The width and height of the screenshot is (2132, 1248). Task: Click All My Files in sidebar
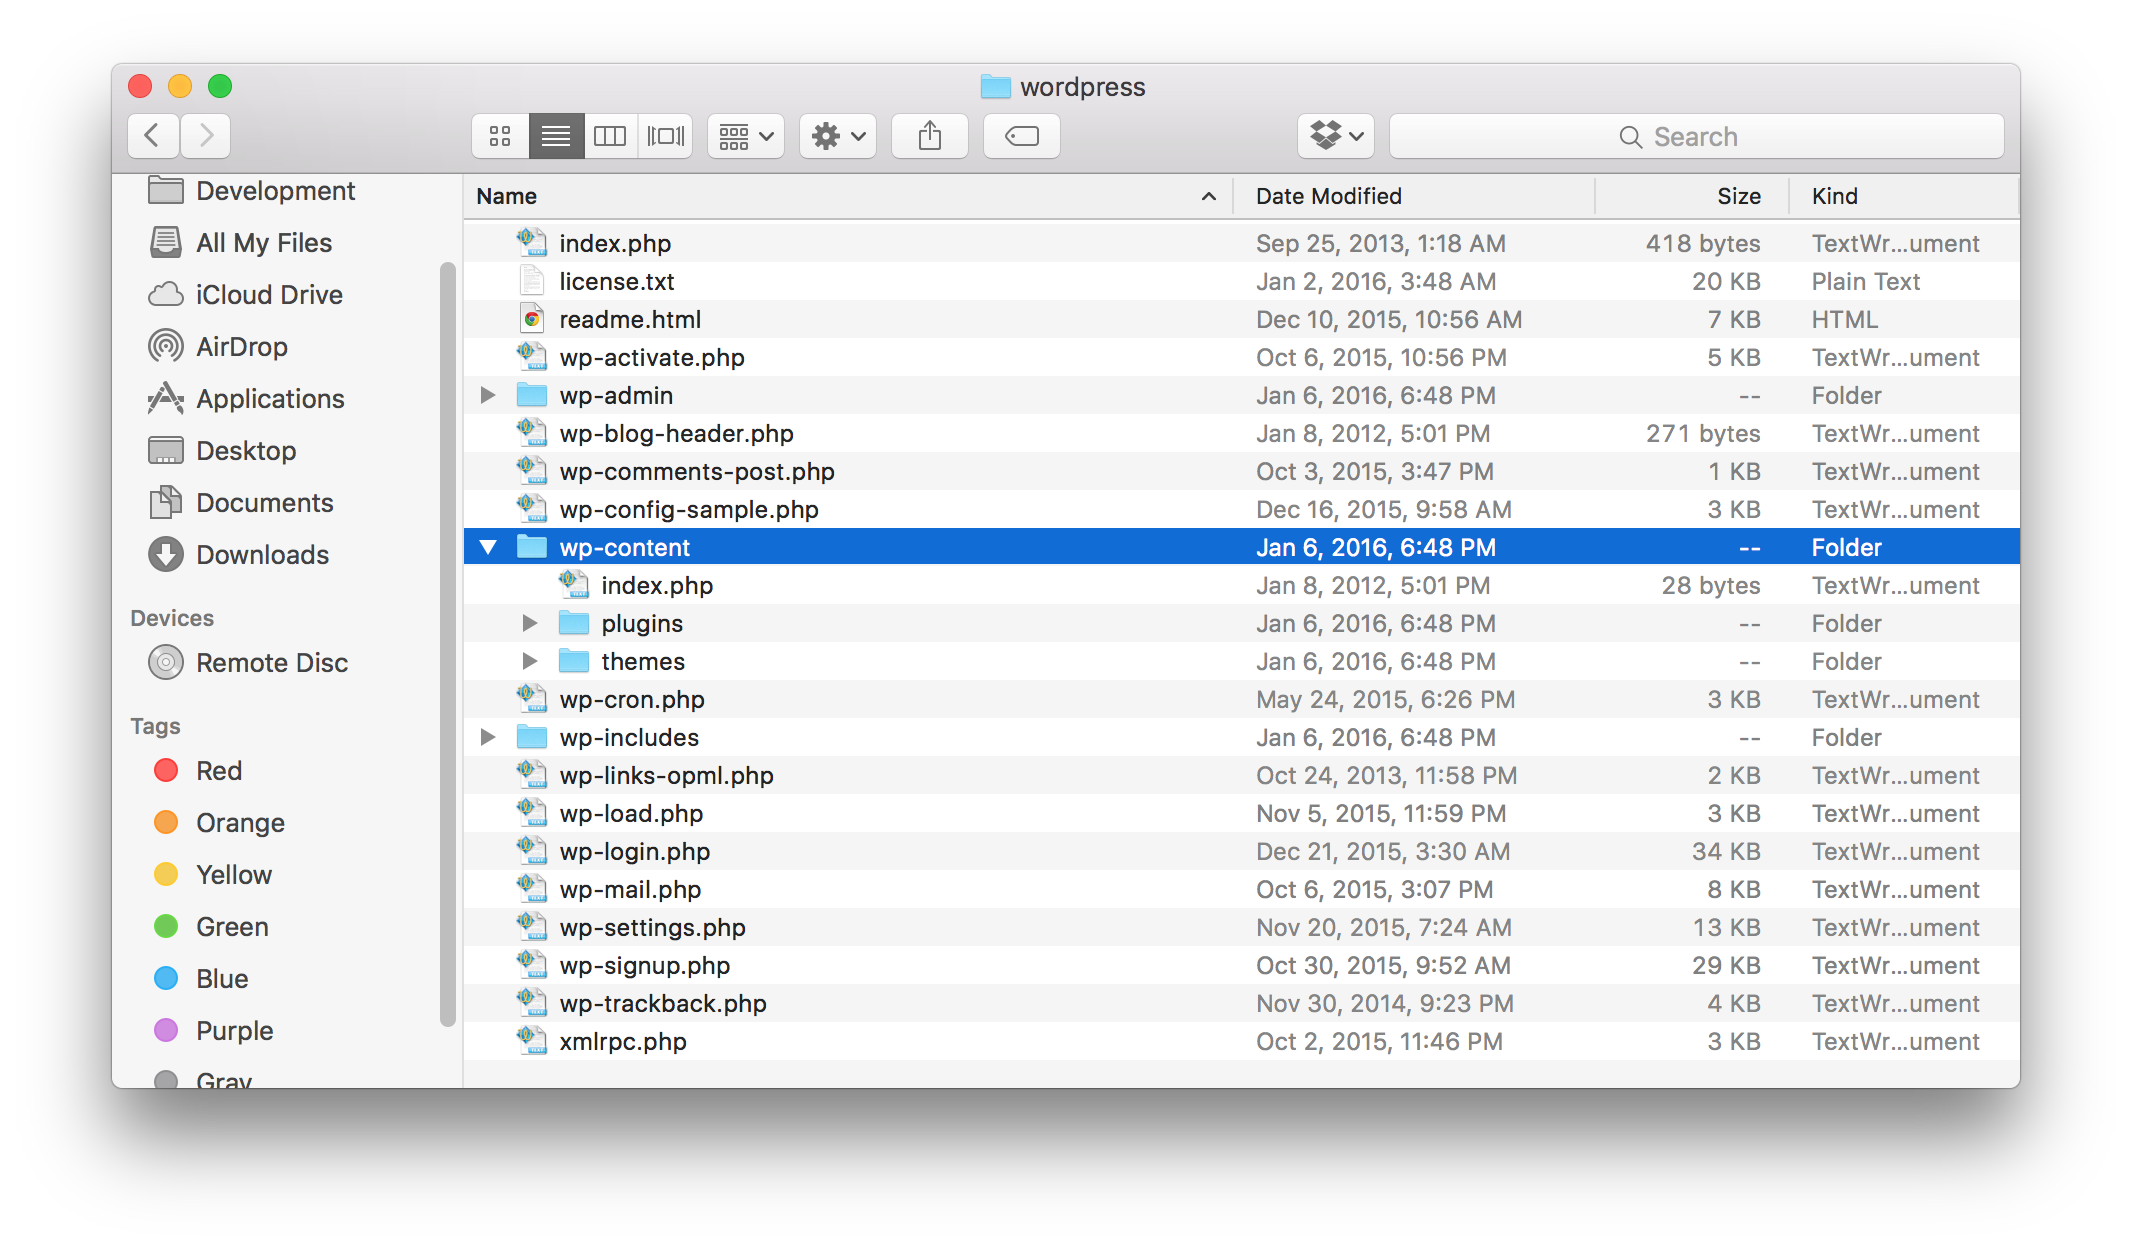tap(263, 242)
